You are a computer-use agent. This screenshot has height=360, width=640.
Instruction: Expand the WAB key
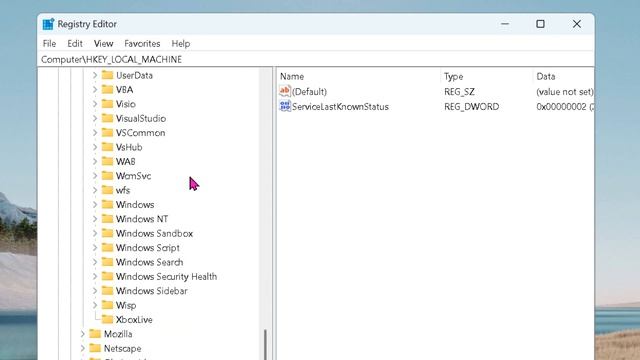(95, 162)
